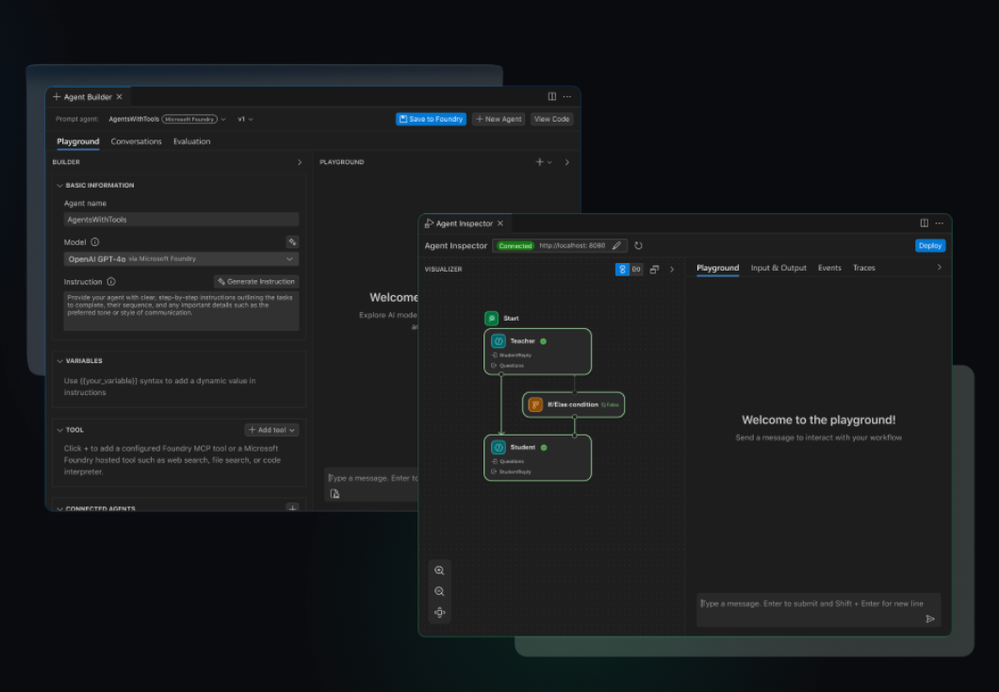Click the New Agent button
Screen dimensions: 999x692
click(x=498, y=119)
